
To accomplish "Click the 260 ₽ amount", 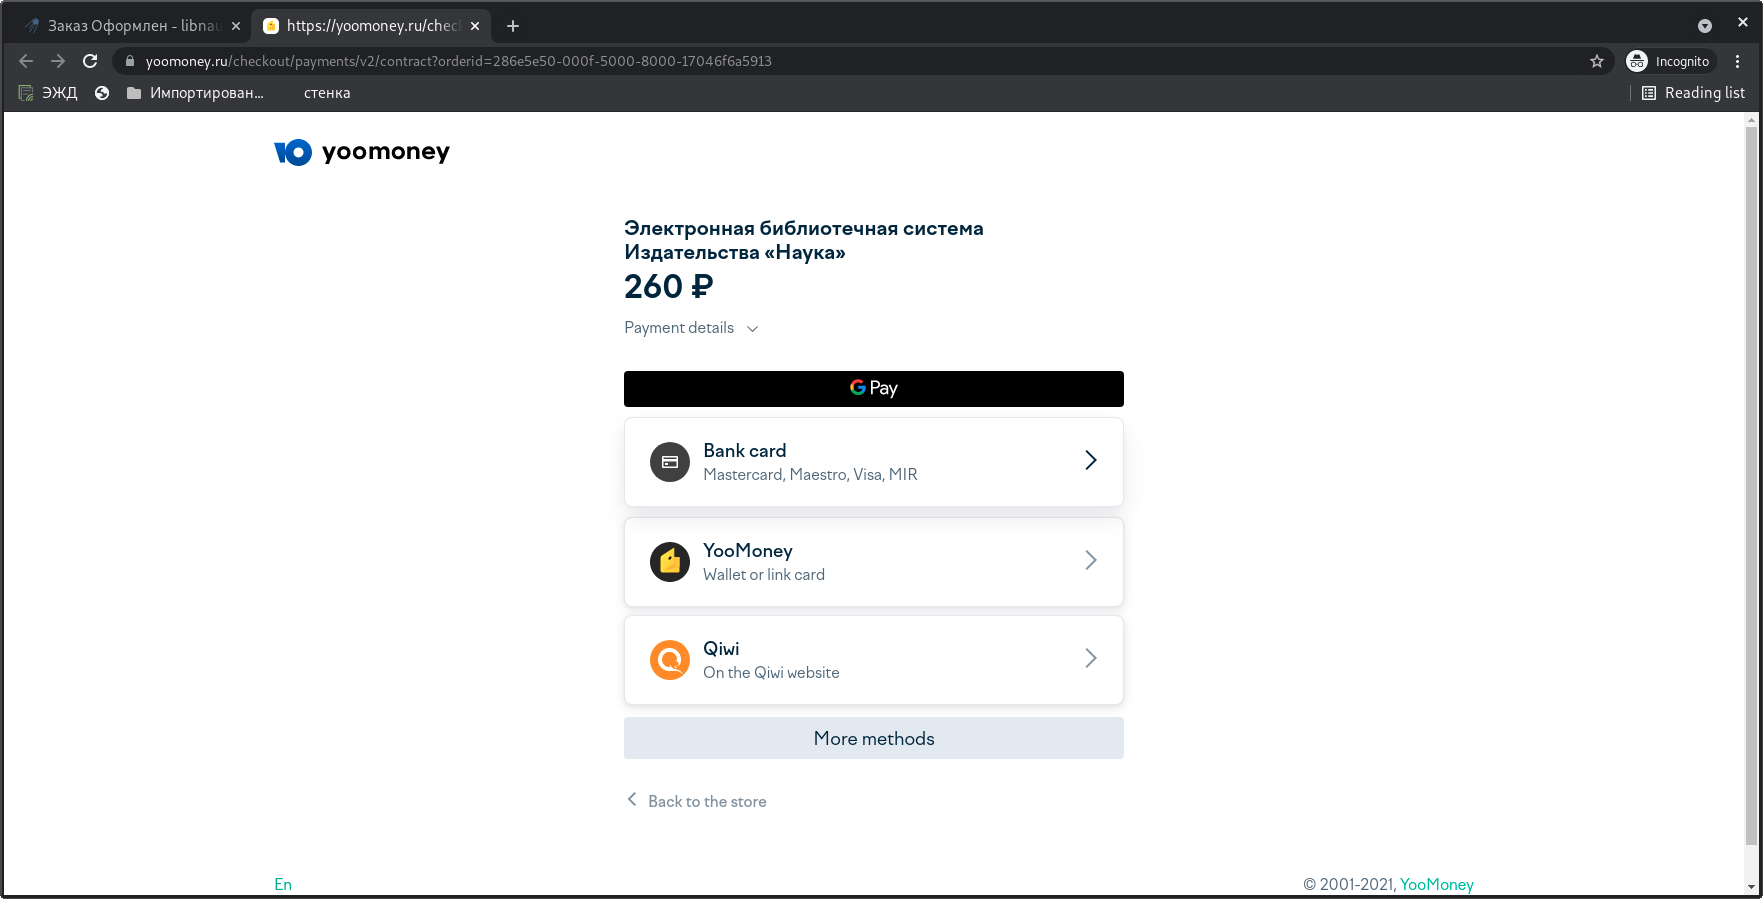I will coord(669,287).
